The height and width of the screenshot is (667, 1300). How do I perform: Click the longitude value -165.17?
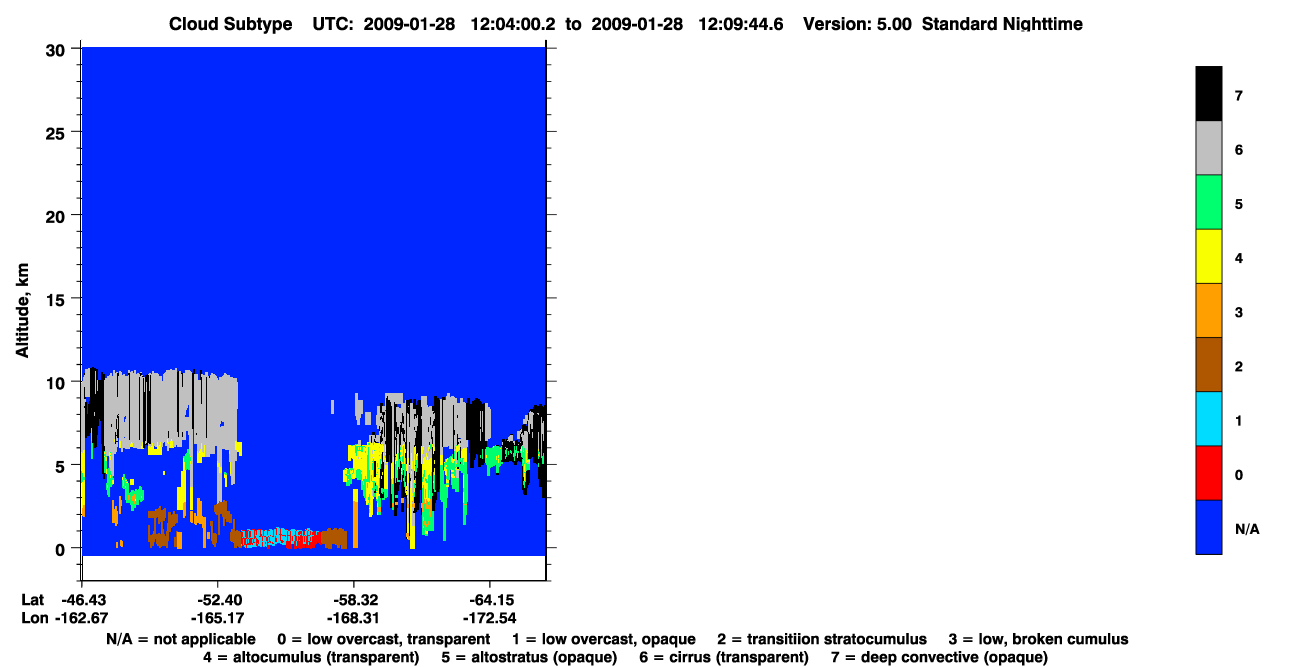[220, 617]
